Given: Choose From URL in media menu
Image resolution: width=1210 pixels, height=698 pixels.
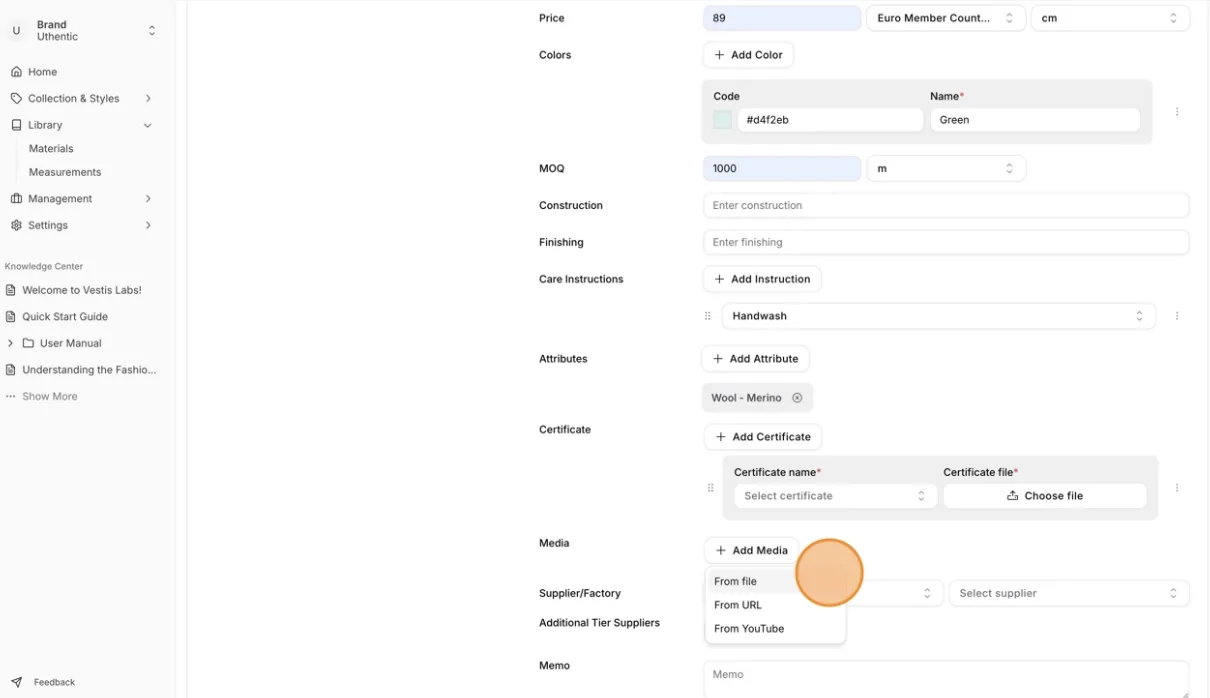Looking at the screenshot, I should 775,605.
